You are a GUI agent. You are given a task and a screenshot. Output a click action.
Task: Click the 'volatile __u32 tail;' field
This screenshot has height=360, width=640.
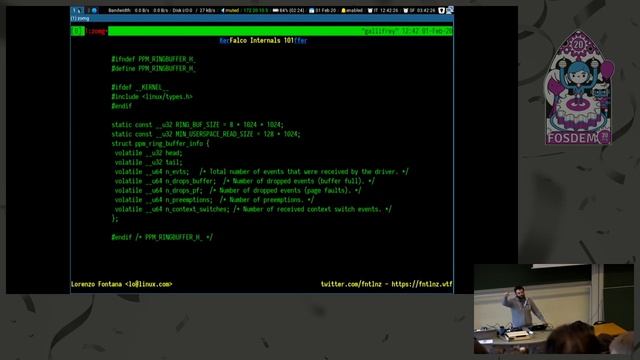[x=149, y=162]
